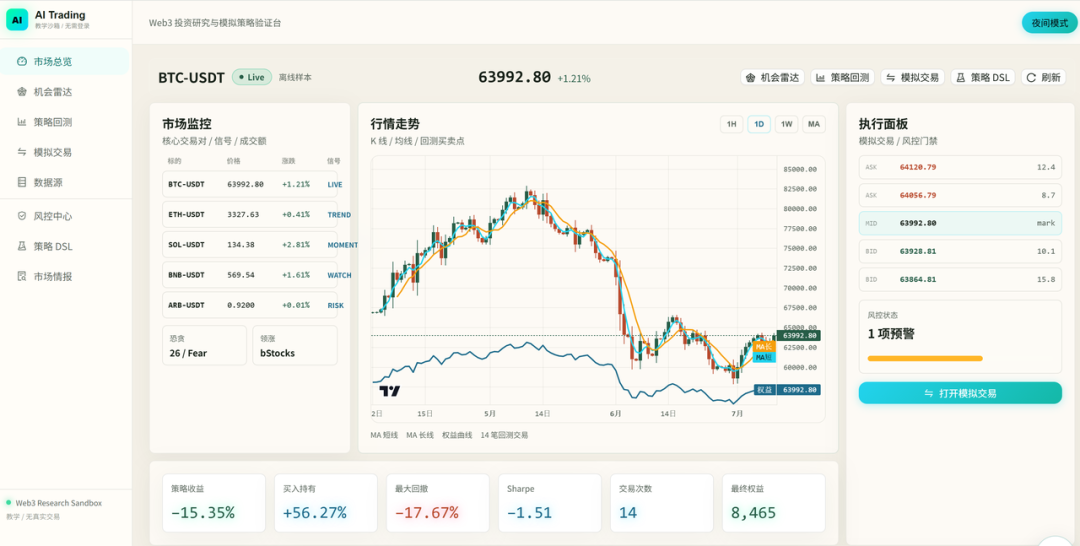The image size is (1080, 546).
Task: Click the AI Trading logo icon
Action: 17,20
